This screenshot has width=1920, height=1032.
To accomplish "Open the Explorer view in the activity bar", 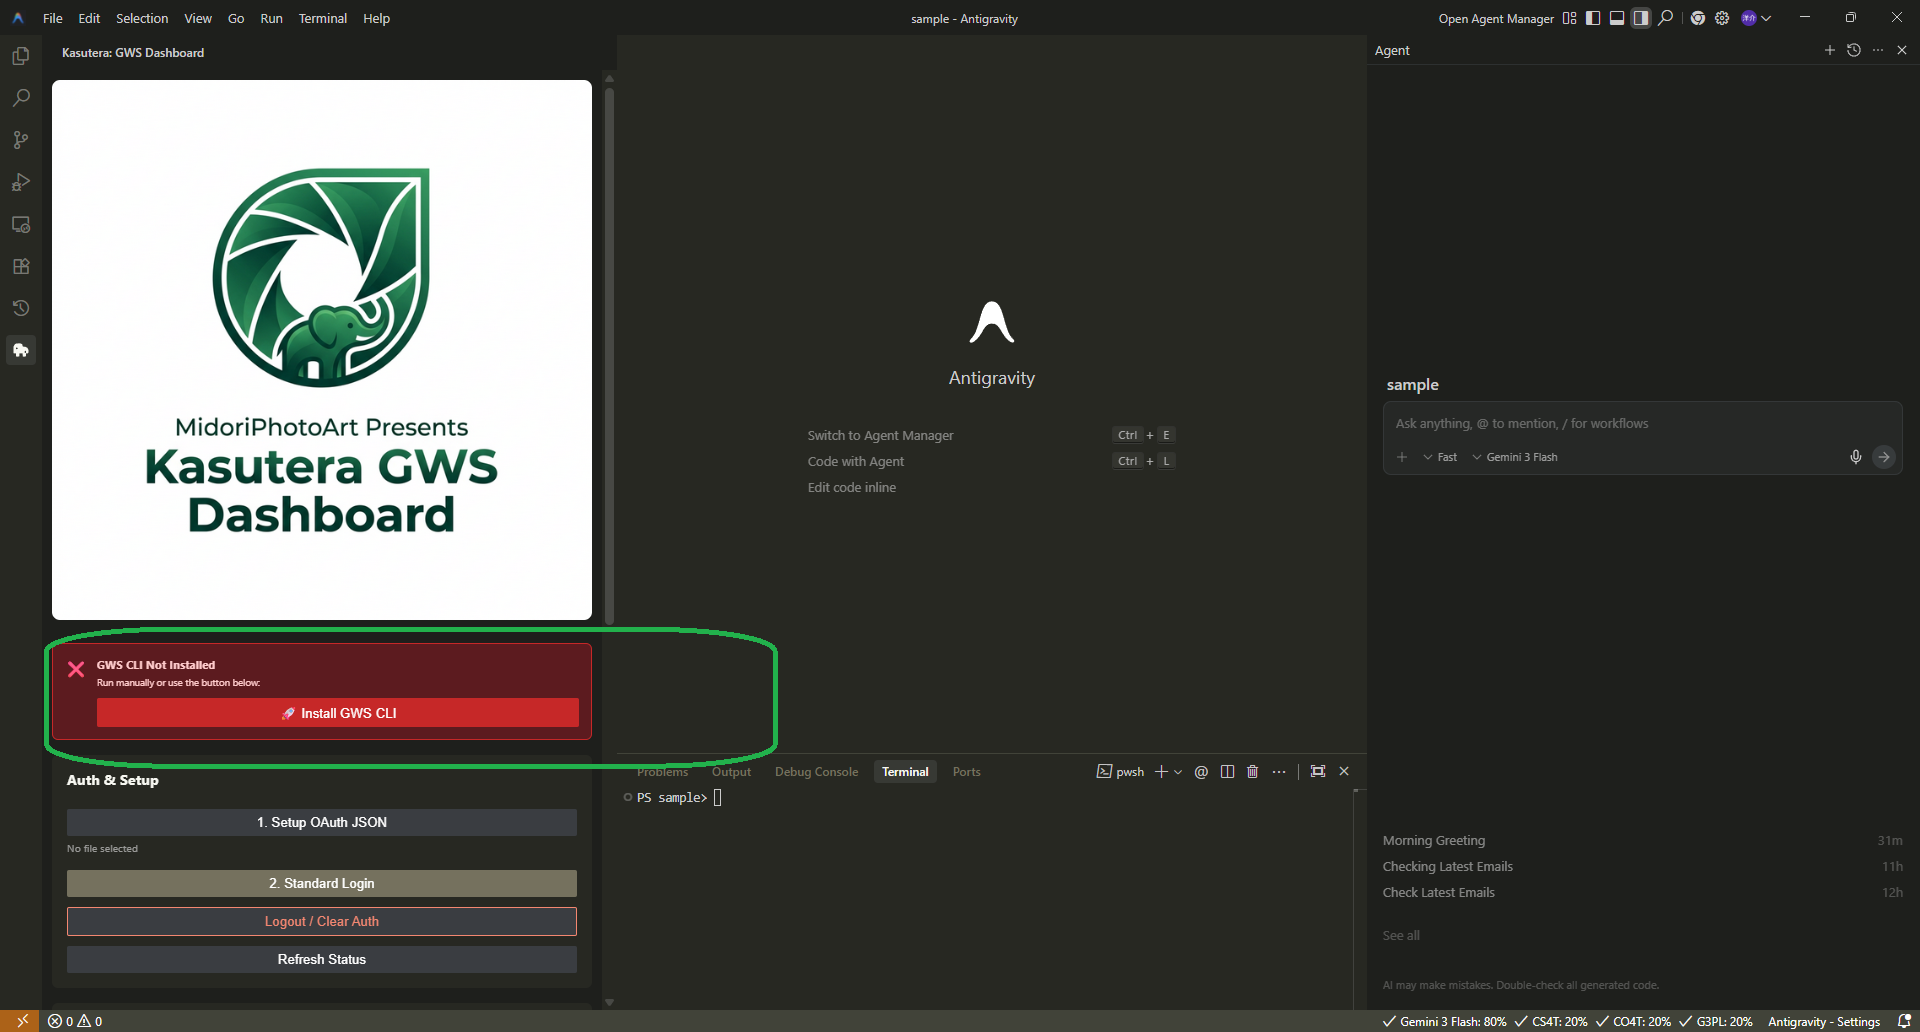I will pyautogui.click(x=21, y=56).
